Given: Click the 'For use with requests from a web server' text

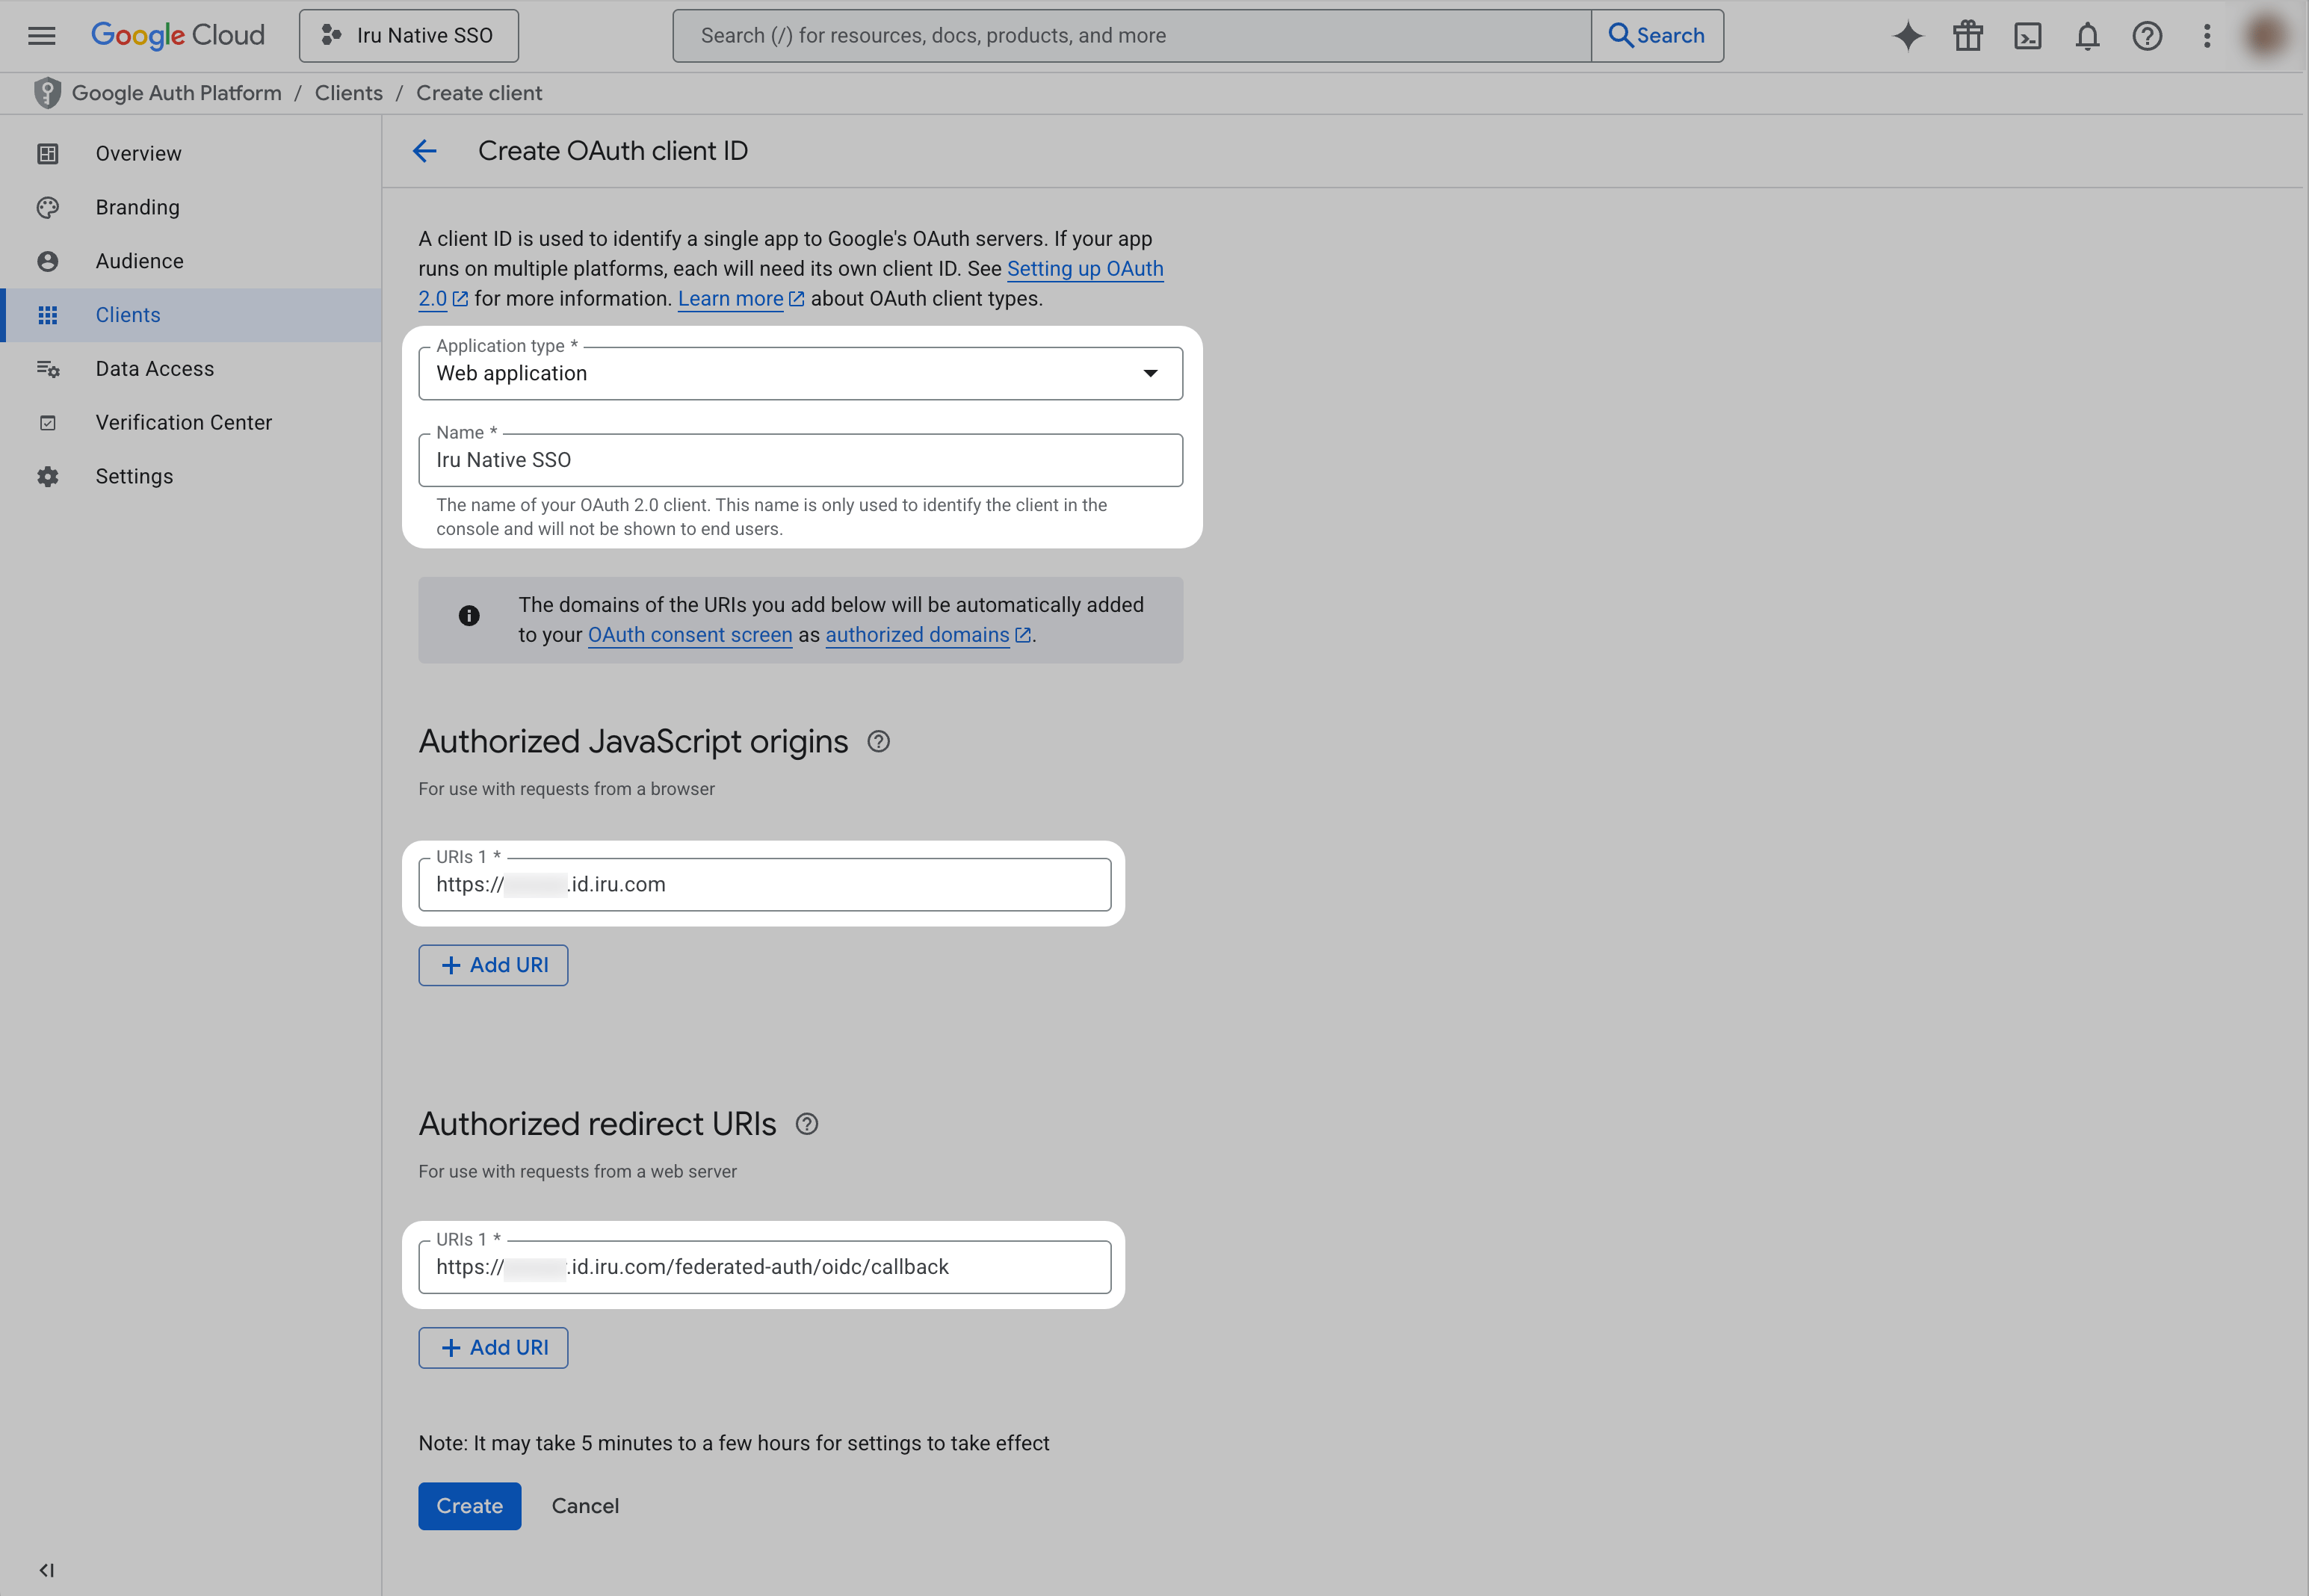Looking at the screenshot, I should pyautogui.click(x=577, y=1172).
